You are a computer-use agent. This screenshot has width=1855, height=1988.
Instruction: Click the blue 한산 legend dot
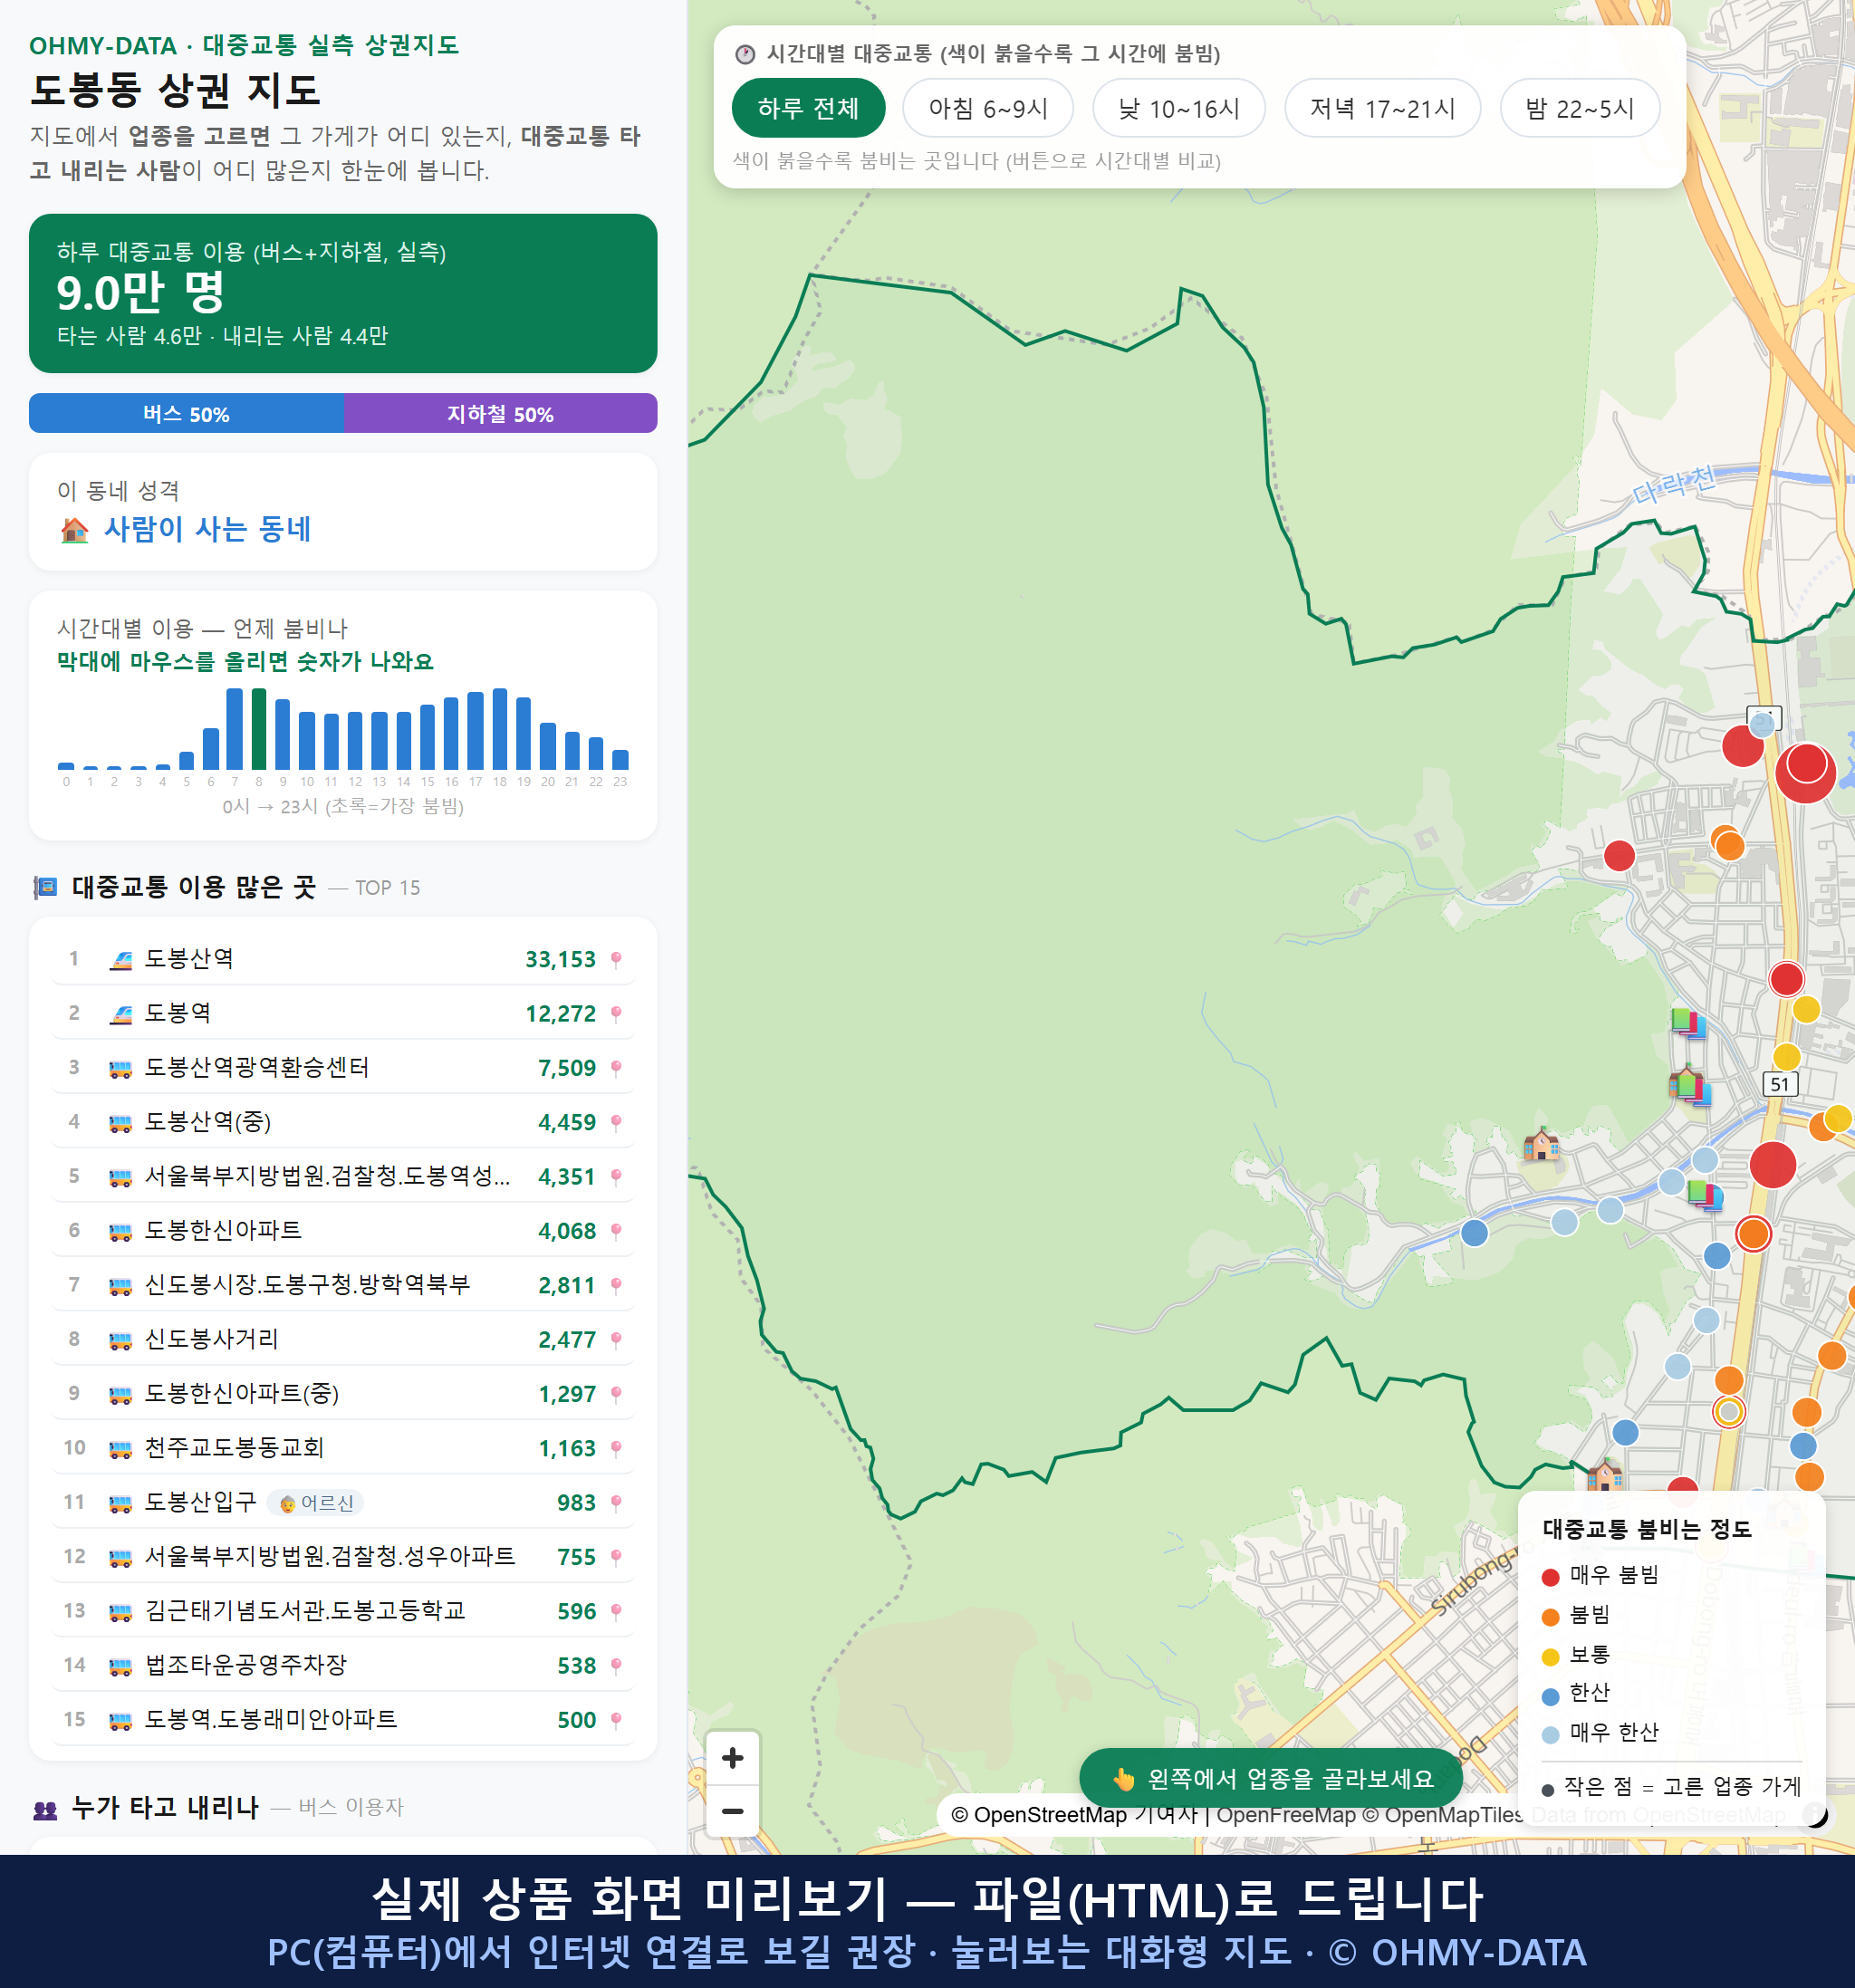[1550, 1696]
